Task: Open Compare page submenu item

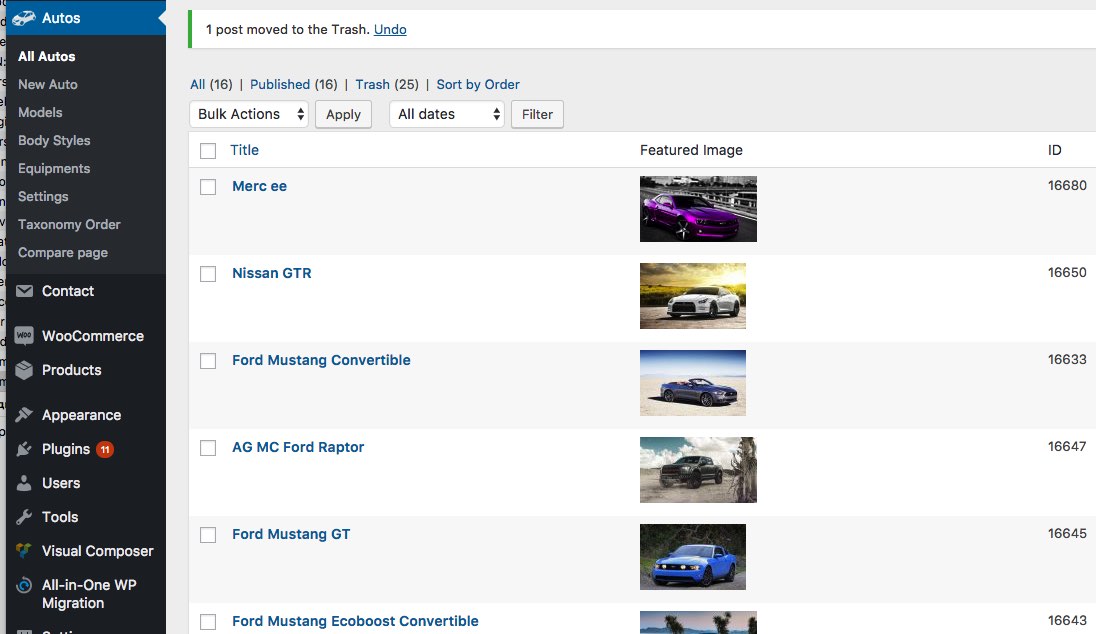Action: pyautogui.click(x=63, y=252)
